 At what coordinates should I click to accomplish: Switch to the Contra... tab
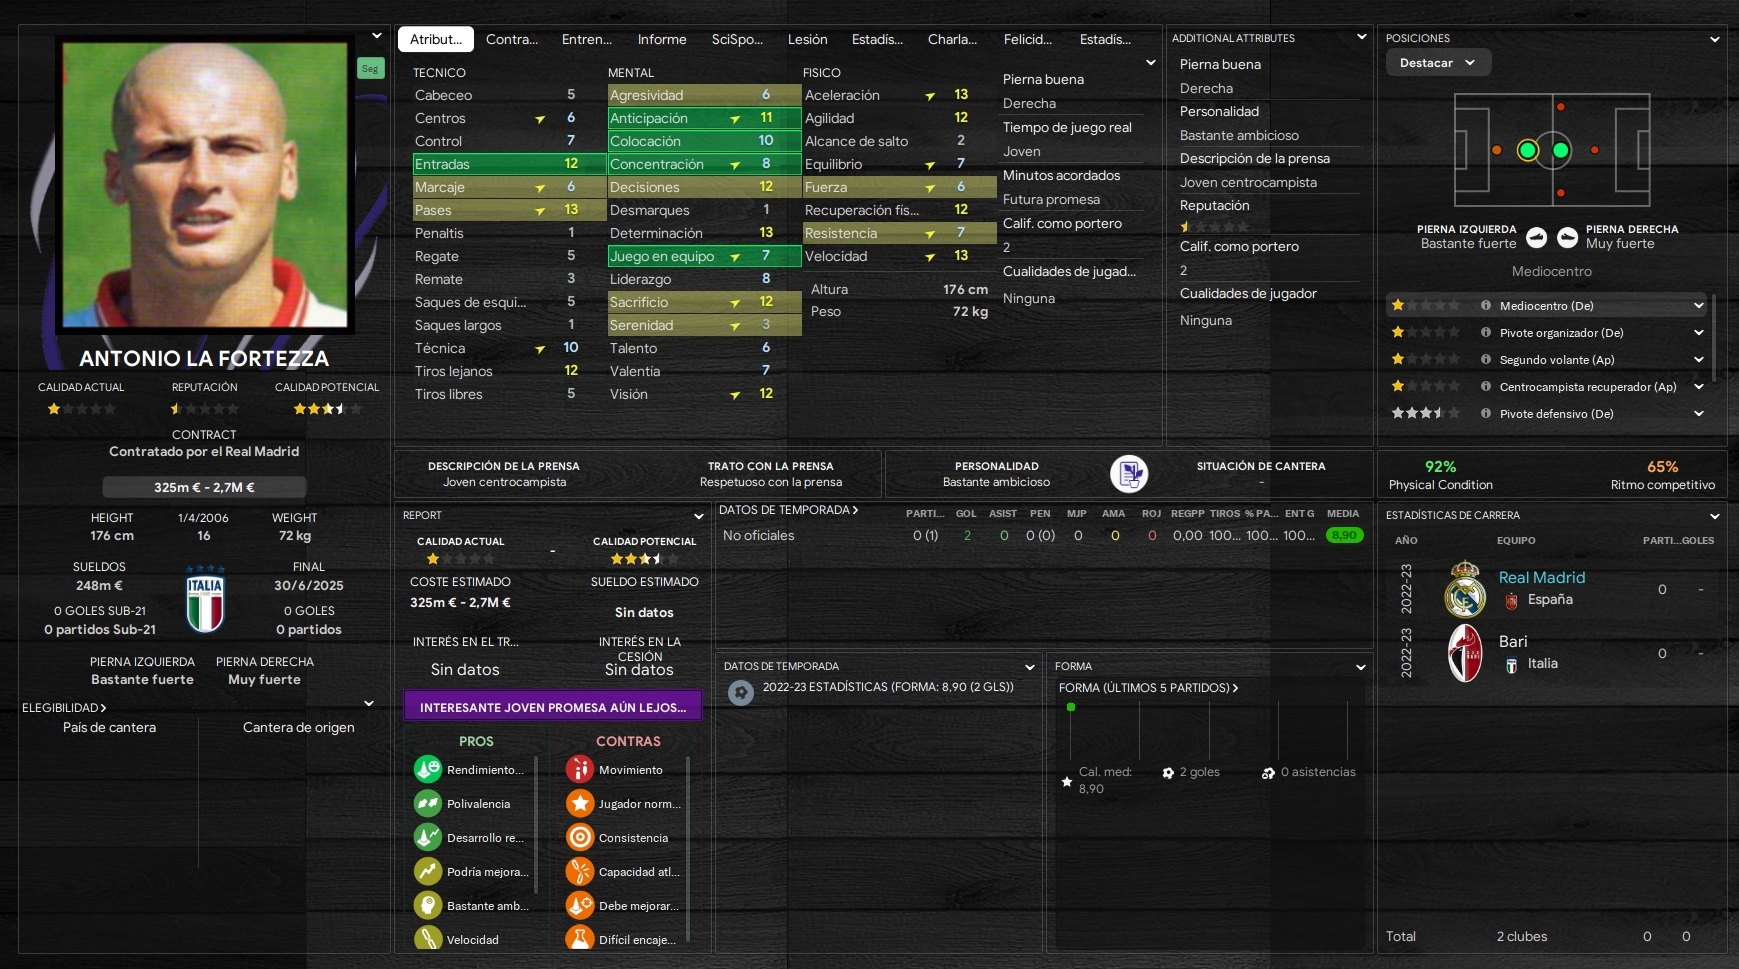[512, 39]
